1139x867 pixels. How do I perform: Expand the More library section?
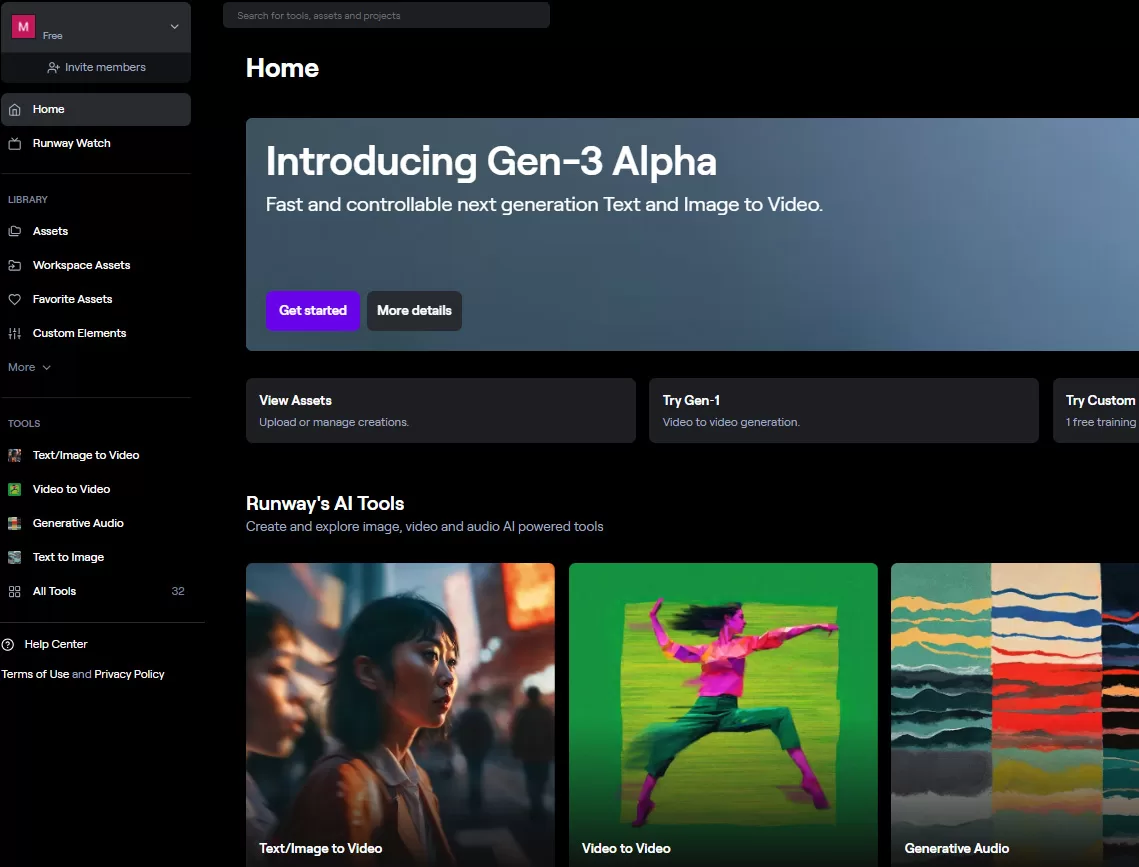coord(29,367)
